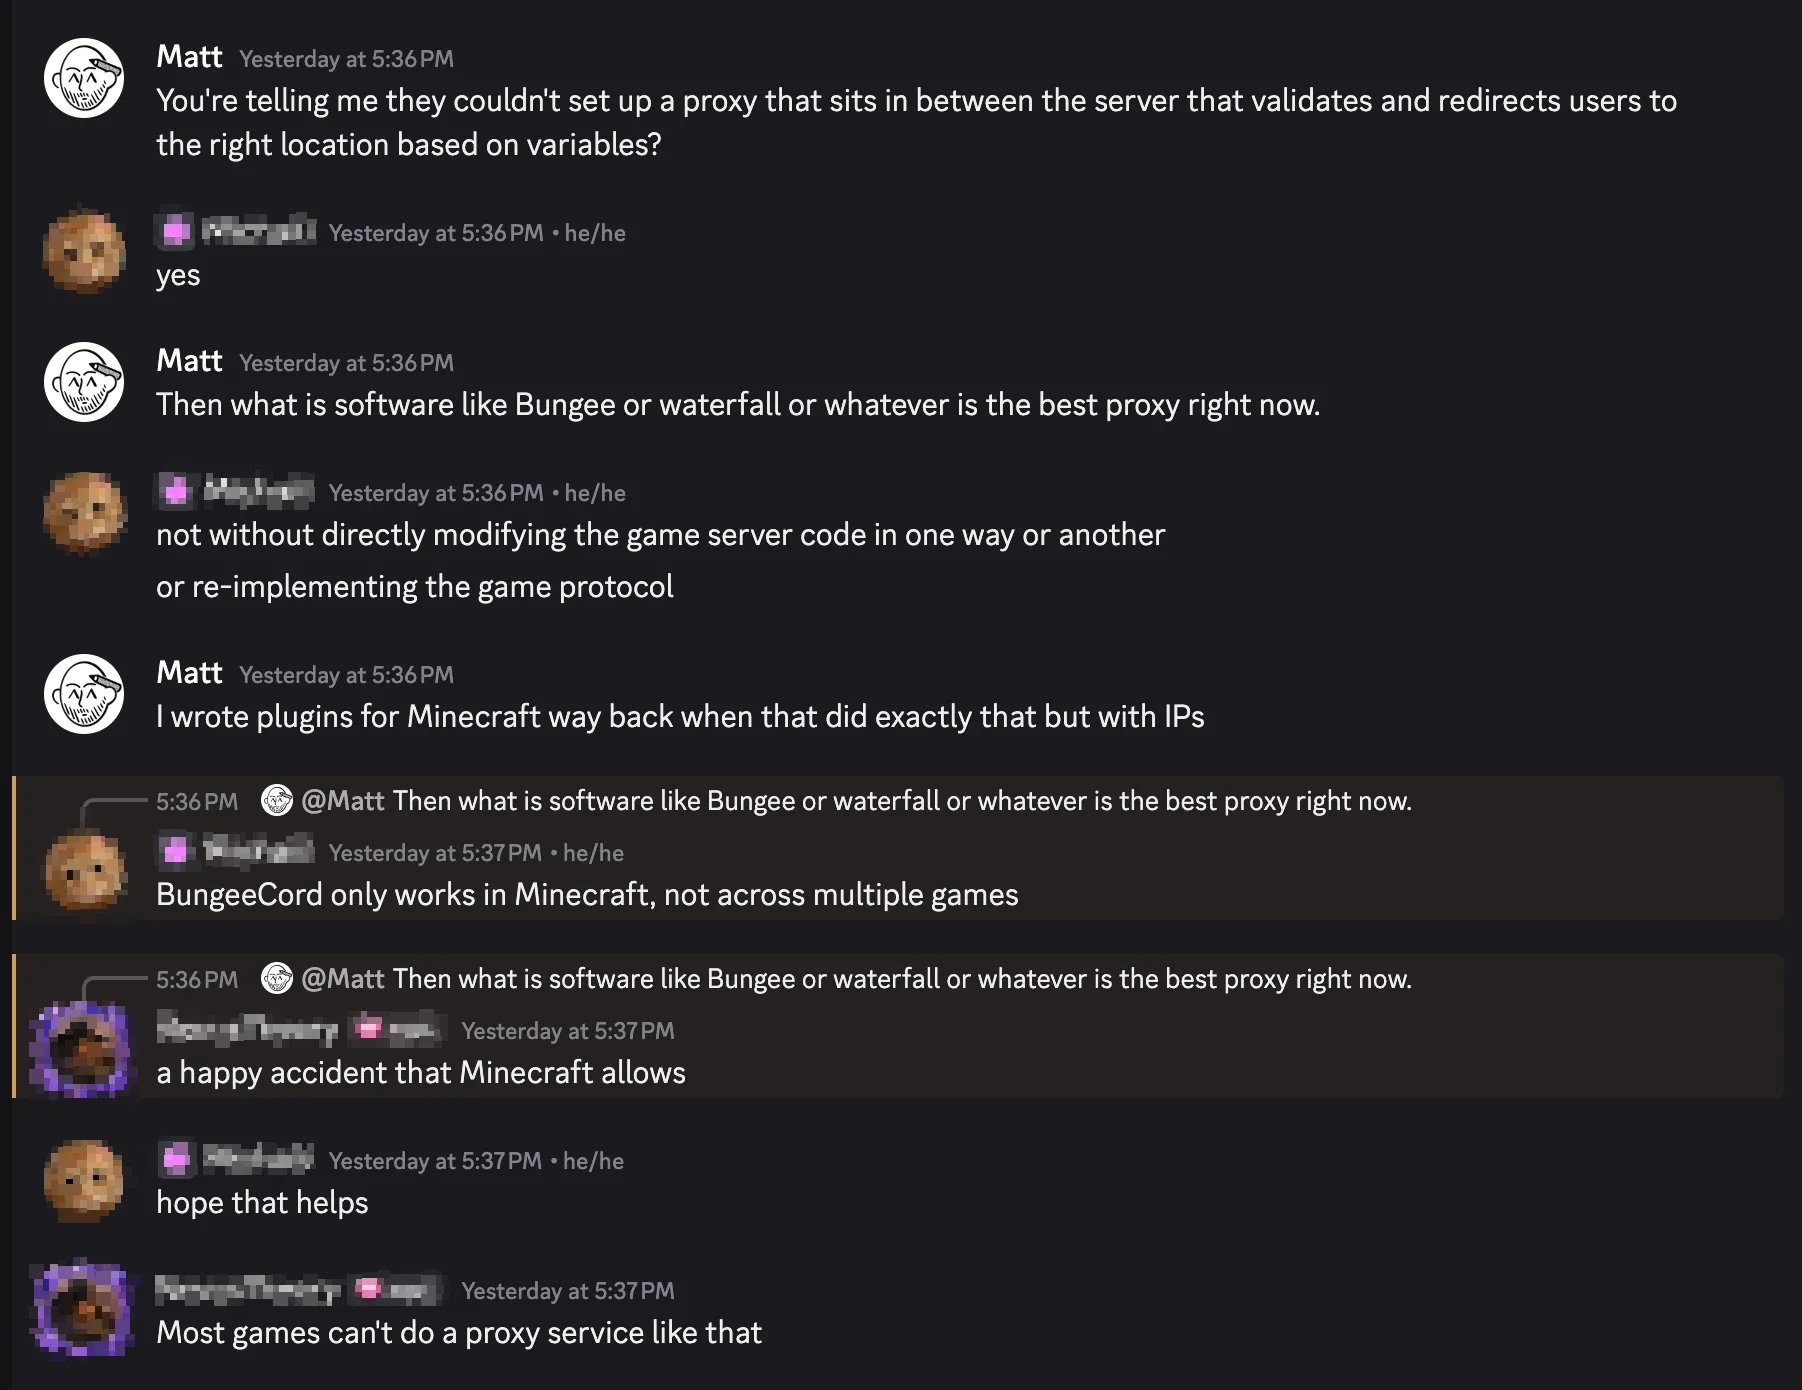Click purple avatar beside "Most games can't do"

(x=82, y=1310)
